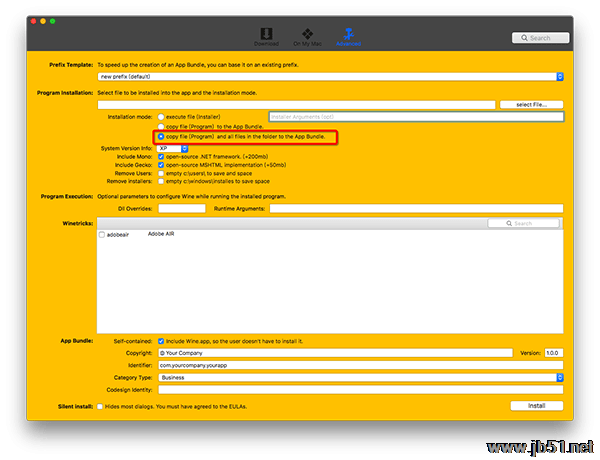Click the toolbar Search field
This screenshot has height=460, width=600.
click(547, 38)
